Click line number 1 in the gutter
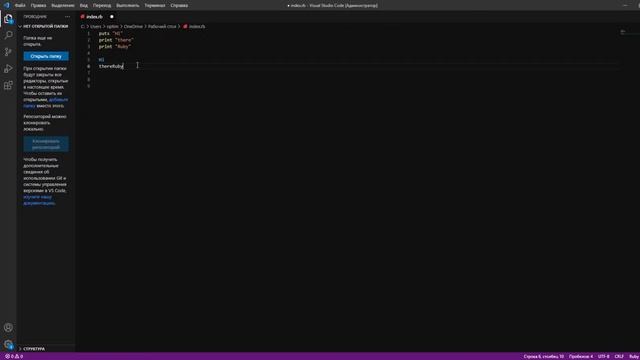The image size is (640, 360). [89, 33]
